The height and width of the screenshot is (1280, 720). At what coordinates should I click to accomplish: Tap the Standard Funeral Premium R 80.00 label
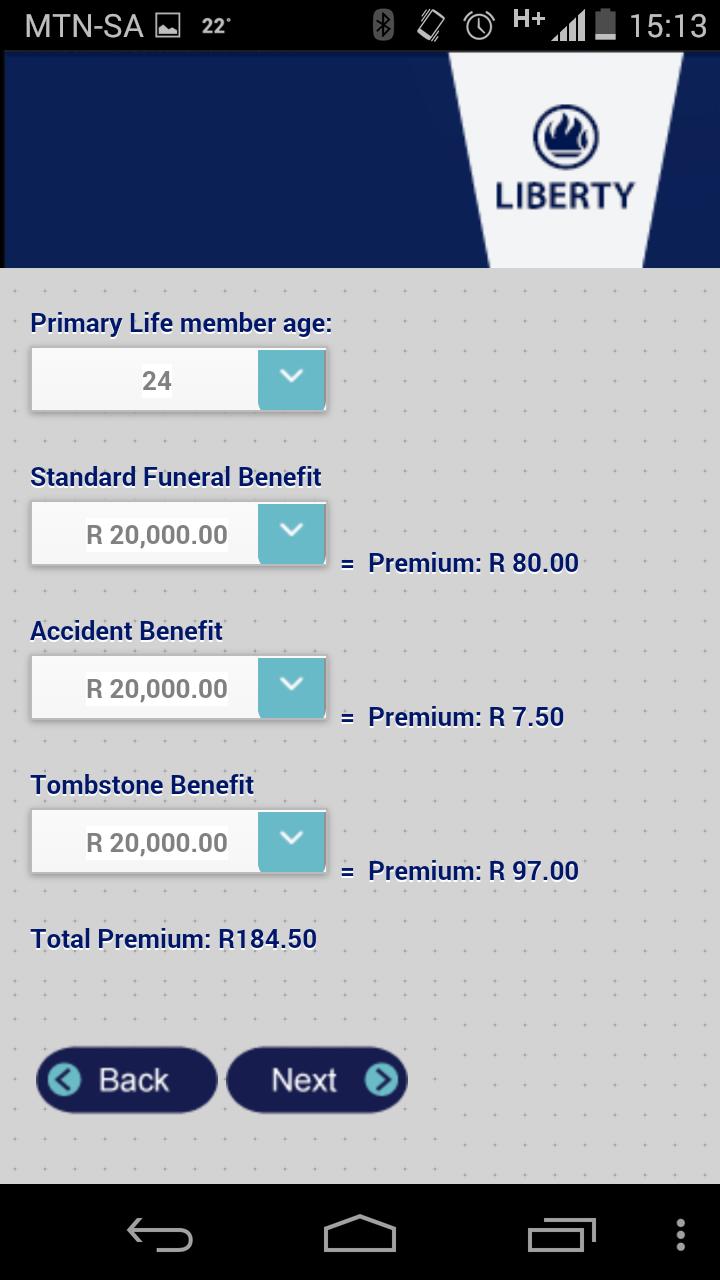click(x=473, y=563)
